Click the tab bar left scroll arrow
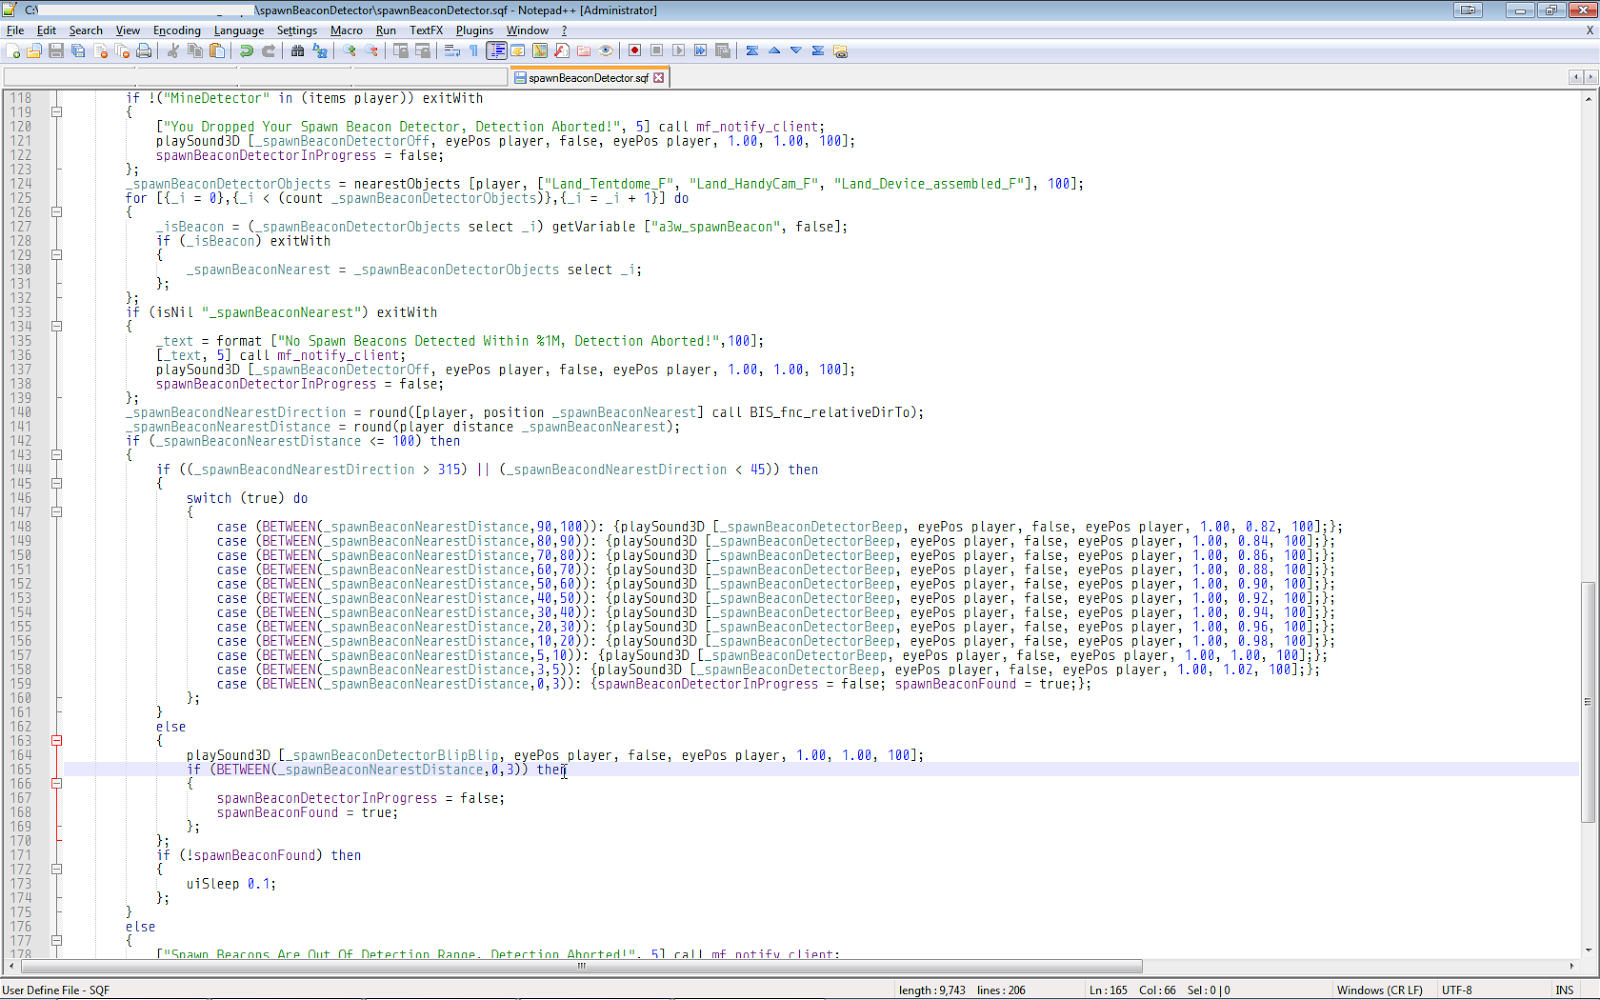1600x1000 pixels. pyautogui.click(x=1576, y=77)
